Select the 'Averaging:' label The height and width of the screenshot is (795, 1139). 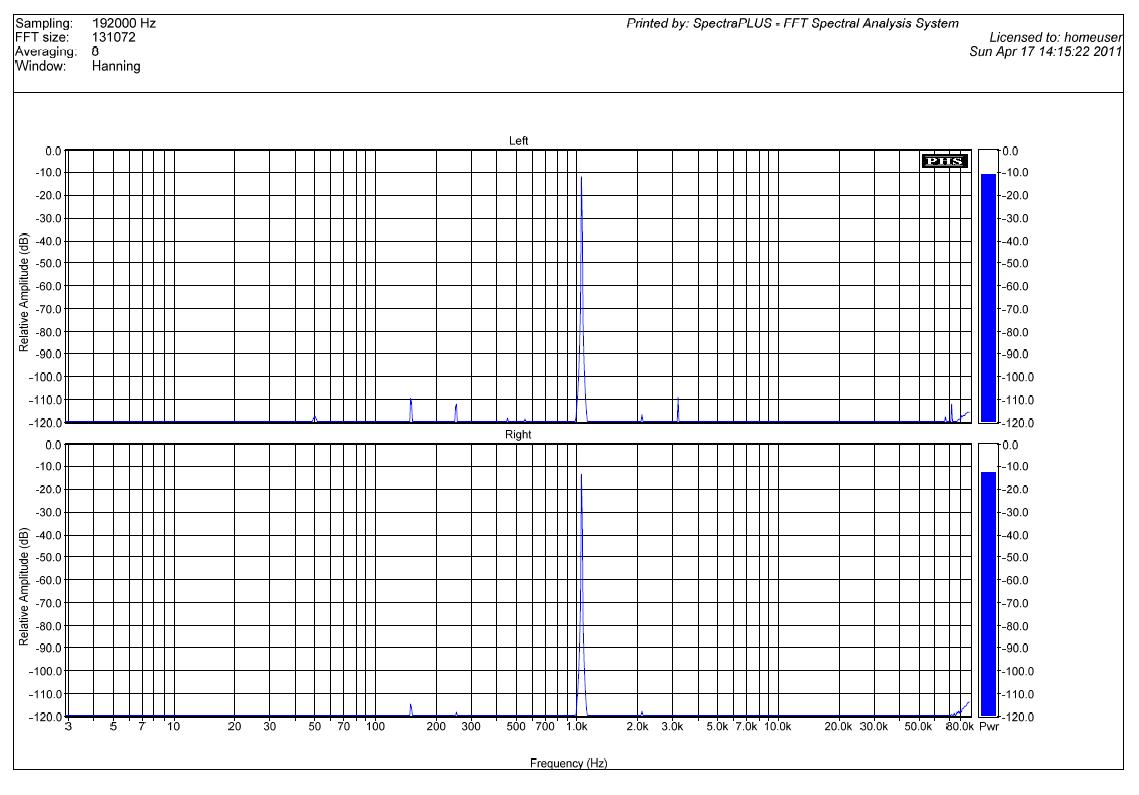pyautogui.click(x=45, y=52)
